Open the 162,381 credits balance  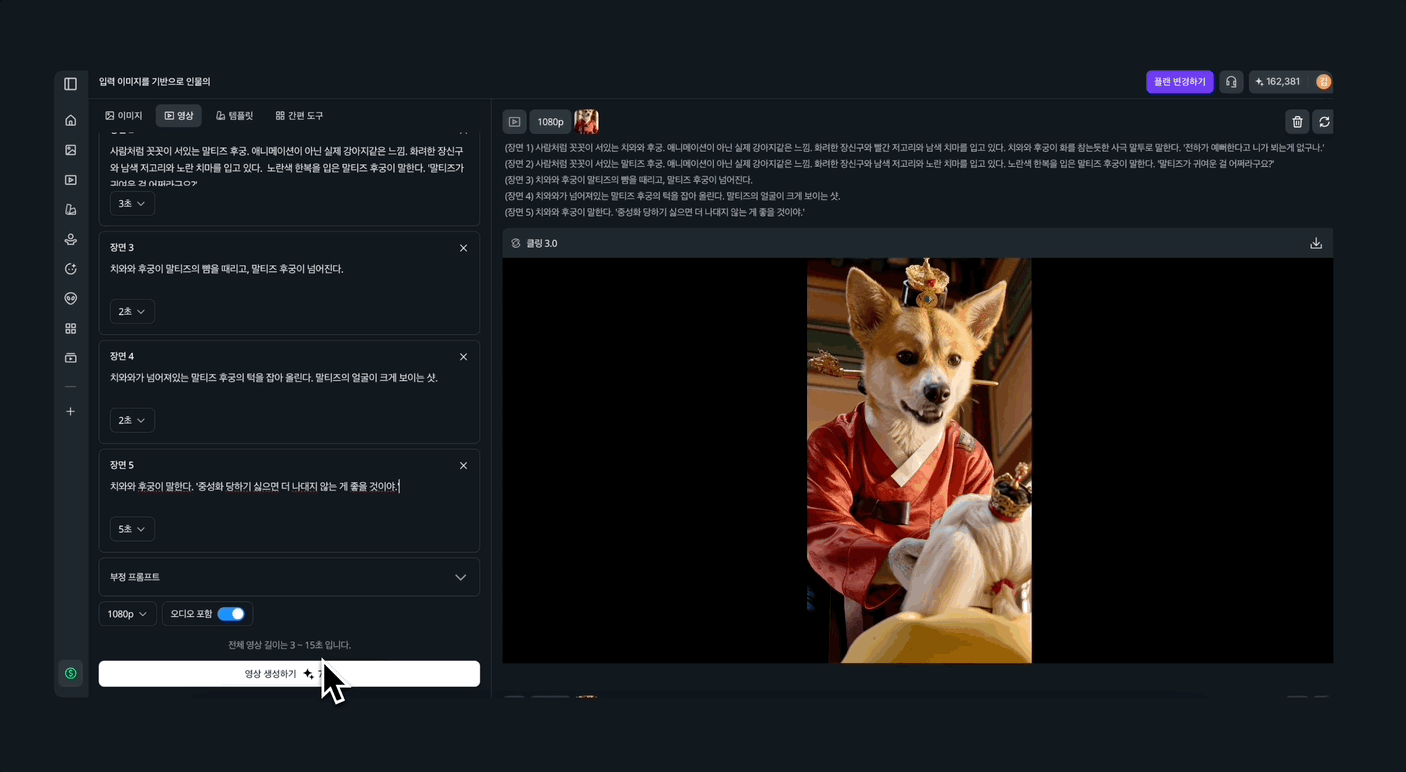coord(1278,82)
